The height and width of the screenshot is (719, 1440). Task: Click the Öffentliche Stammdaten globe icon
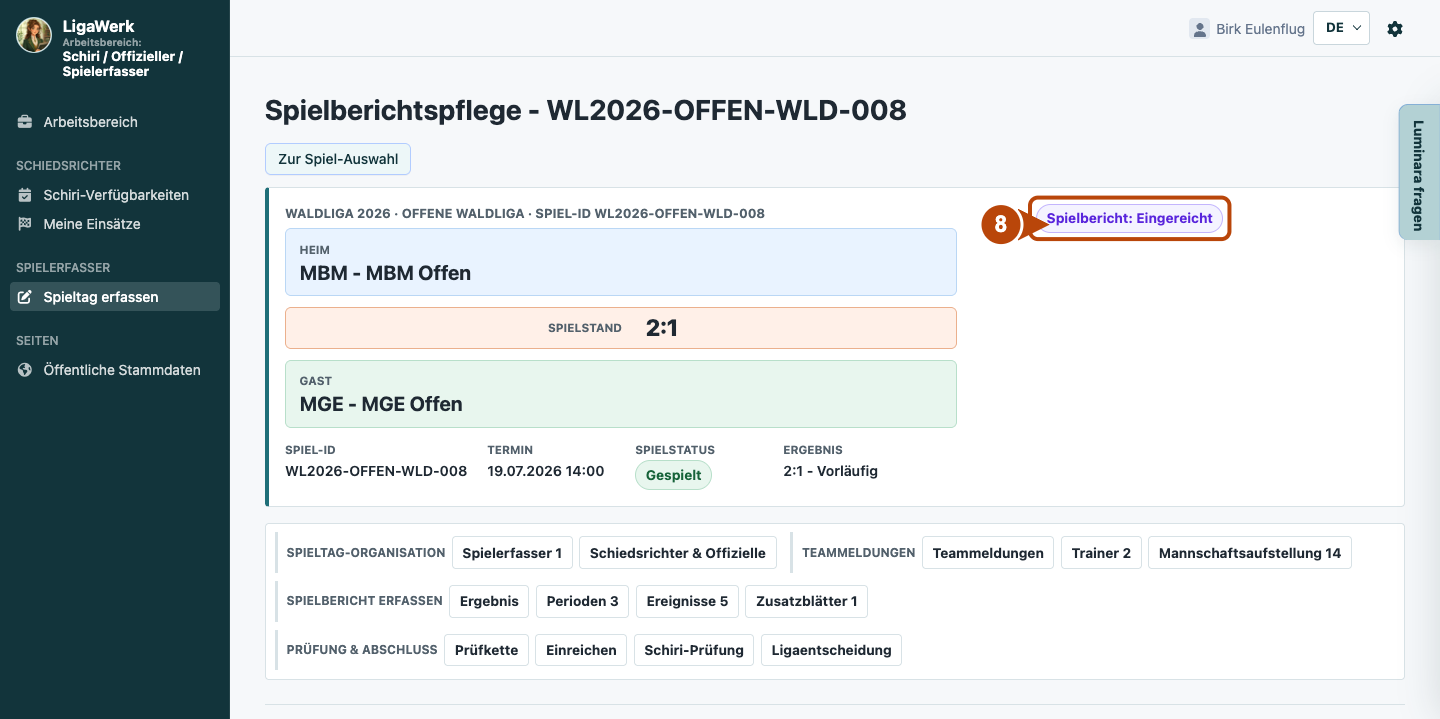pos(25,370)
